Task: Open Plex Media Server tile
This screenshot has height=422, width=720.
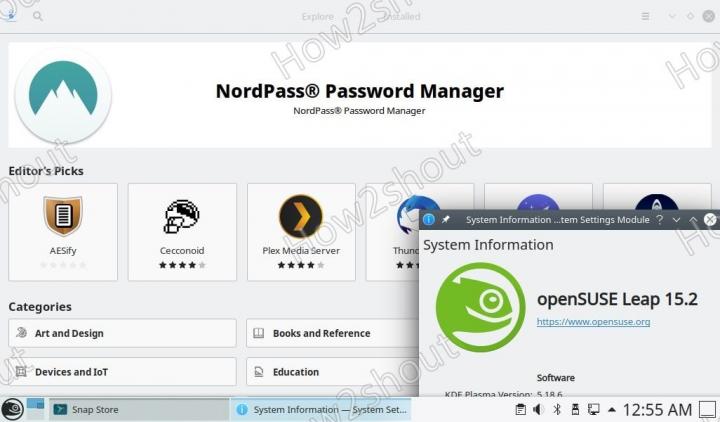Action: point(301,232)
